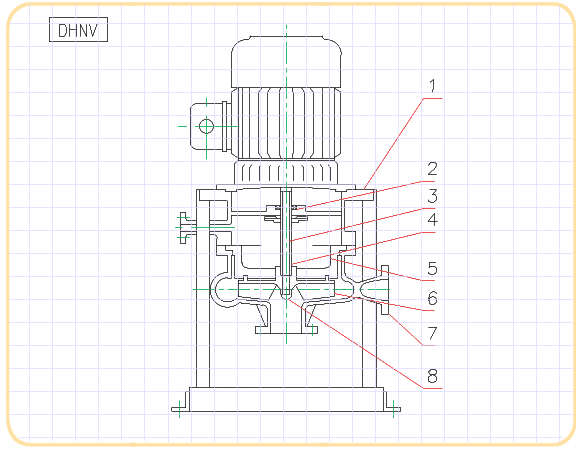Click the ribbed motor housing
584x450 pixels.
[x=286, y=123]
